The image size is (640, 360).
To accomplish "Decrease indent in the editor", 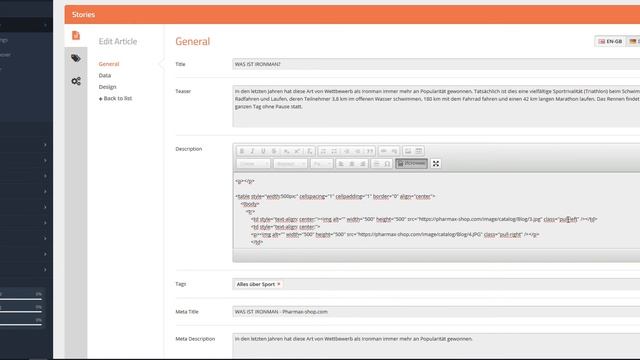I will click(347, 151).
